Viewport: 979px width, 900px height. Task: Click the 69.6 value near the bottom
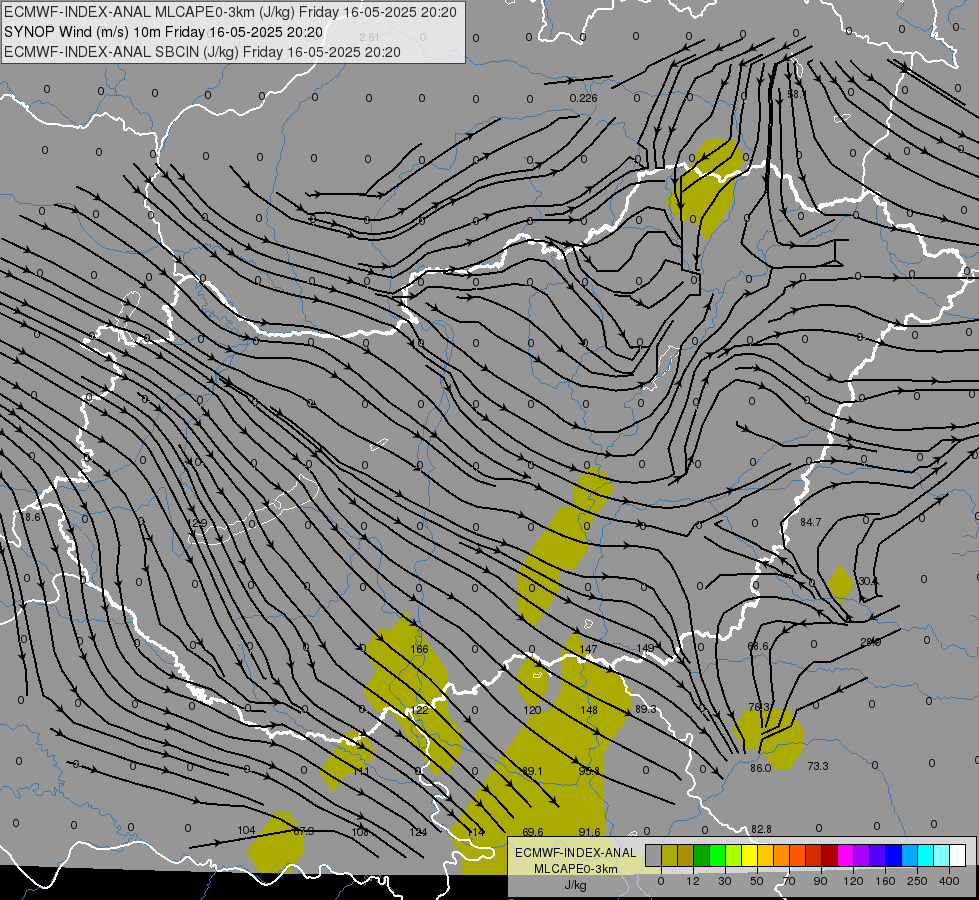point(533,832)
